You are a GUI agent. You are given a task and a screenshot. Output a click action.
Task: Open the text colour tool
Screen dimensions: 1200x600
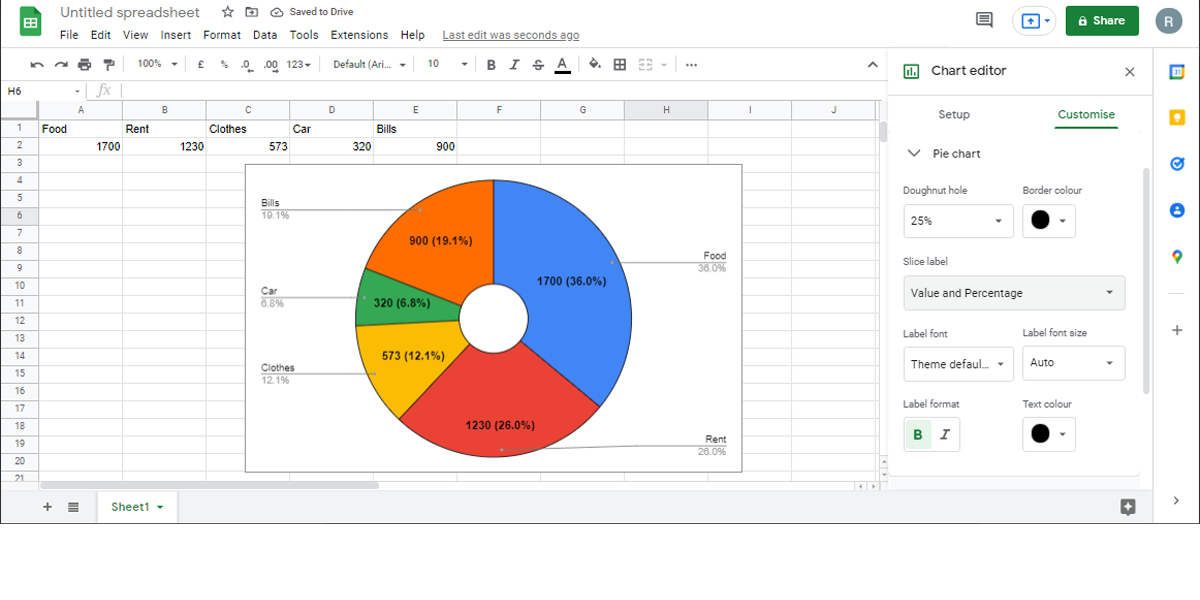pyautogui.click(x=563, y=64)
